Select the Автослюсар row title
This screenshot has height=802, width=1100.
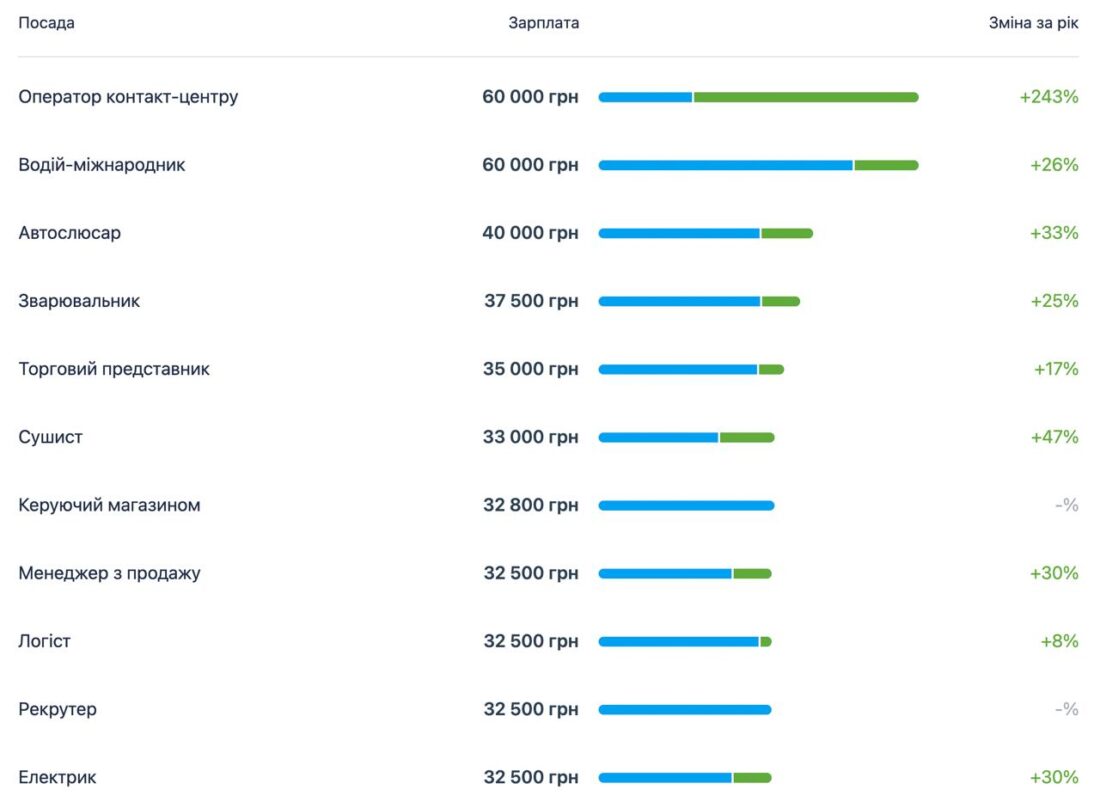(x=70, y=233)
